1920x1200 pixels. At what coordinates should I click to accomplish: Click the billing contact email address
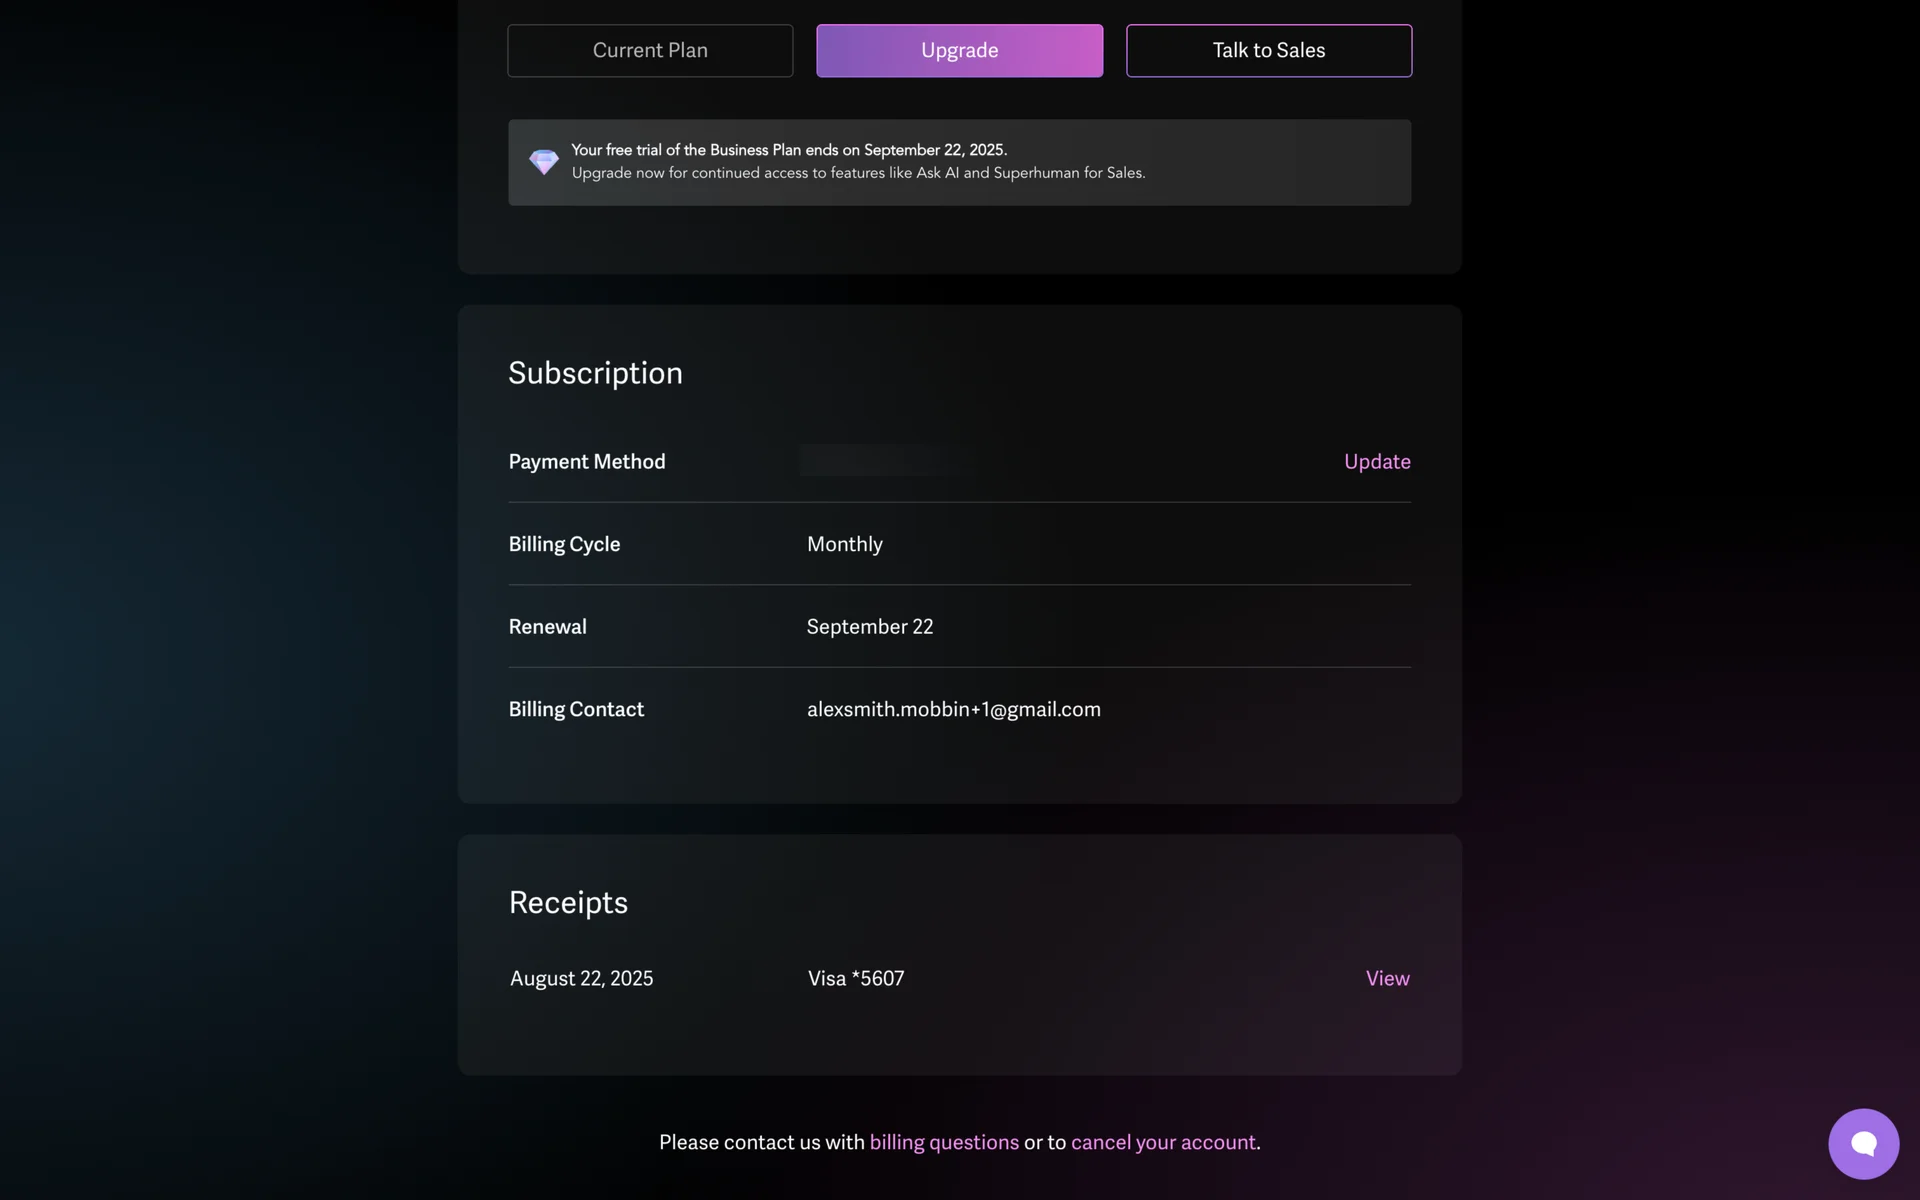953,709
